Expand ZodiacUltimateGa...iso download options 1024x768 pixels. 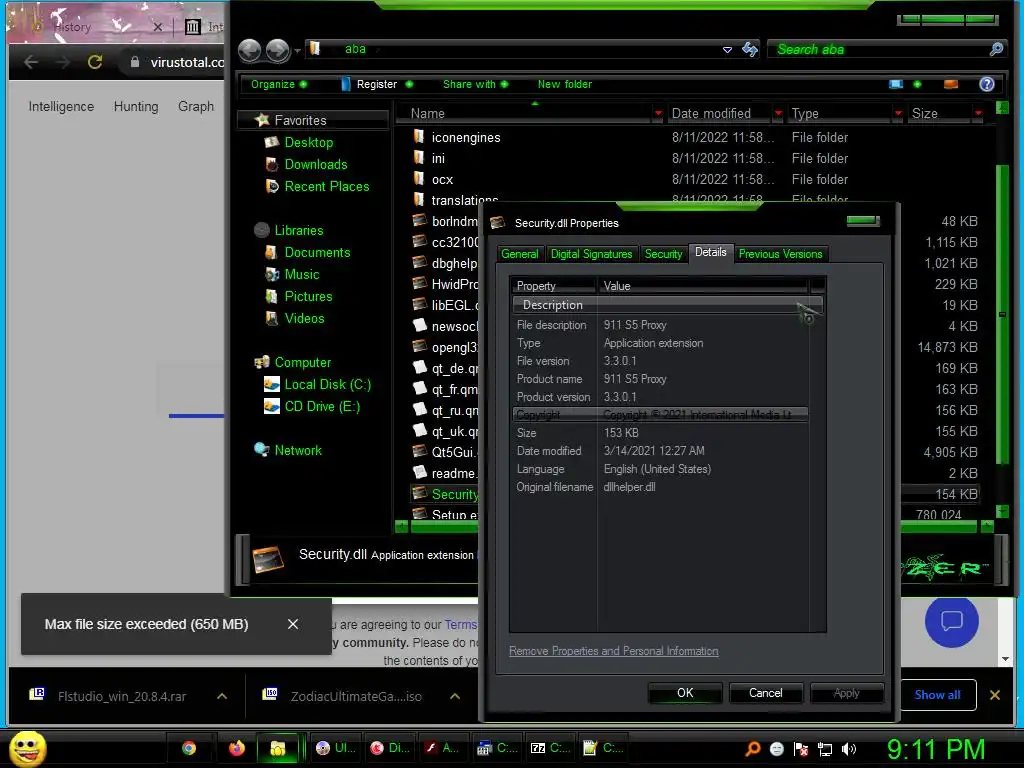click(455, 696)
